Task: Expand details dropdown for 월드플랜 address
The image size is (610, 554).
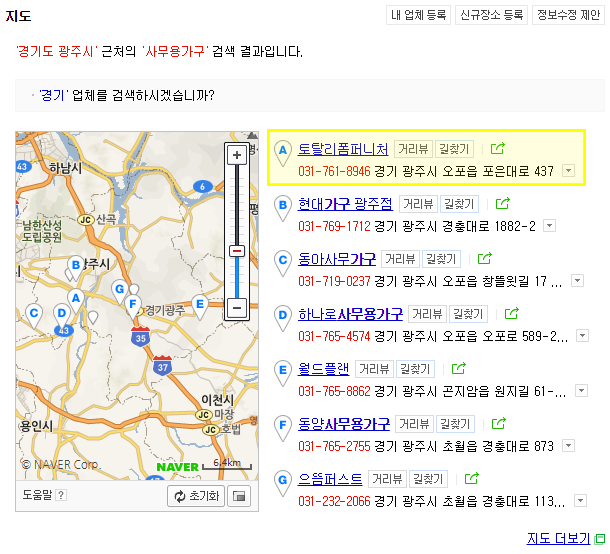Action: point(581,391)
